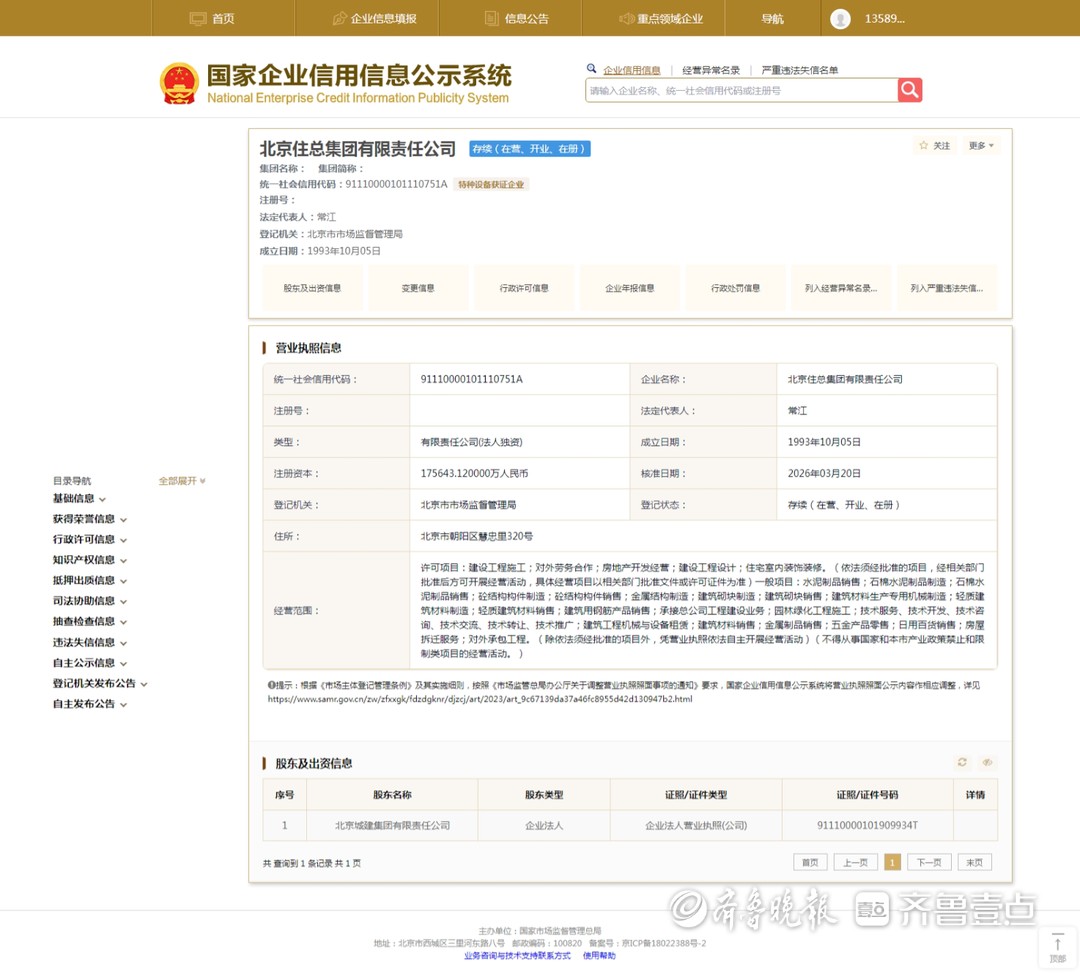Expand 自主发布公告 in sidebar navigation
This screenshot has height=974, width=1080.
coord(90,704)
